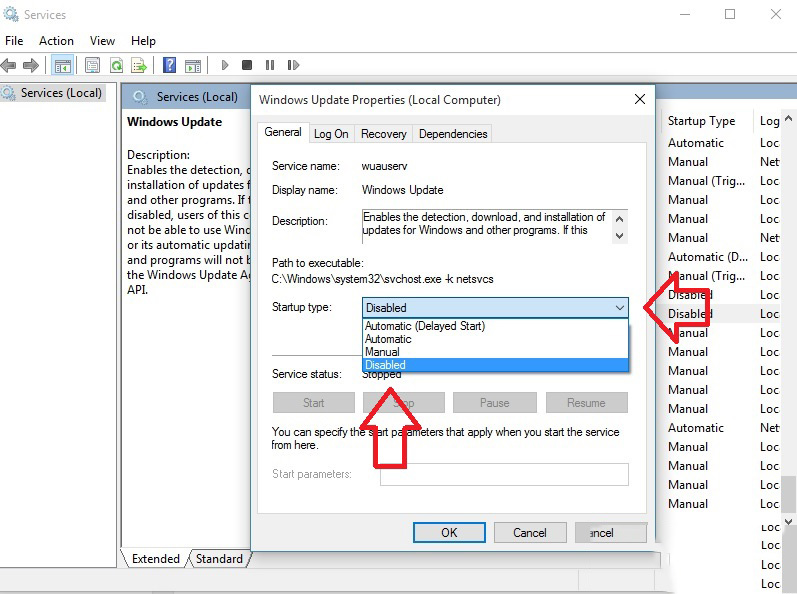Click the Pause Service toolbar icon

pyautogui.click(x=270, y=65)
